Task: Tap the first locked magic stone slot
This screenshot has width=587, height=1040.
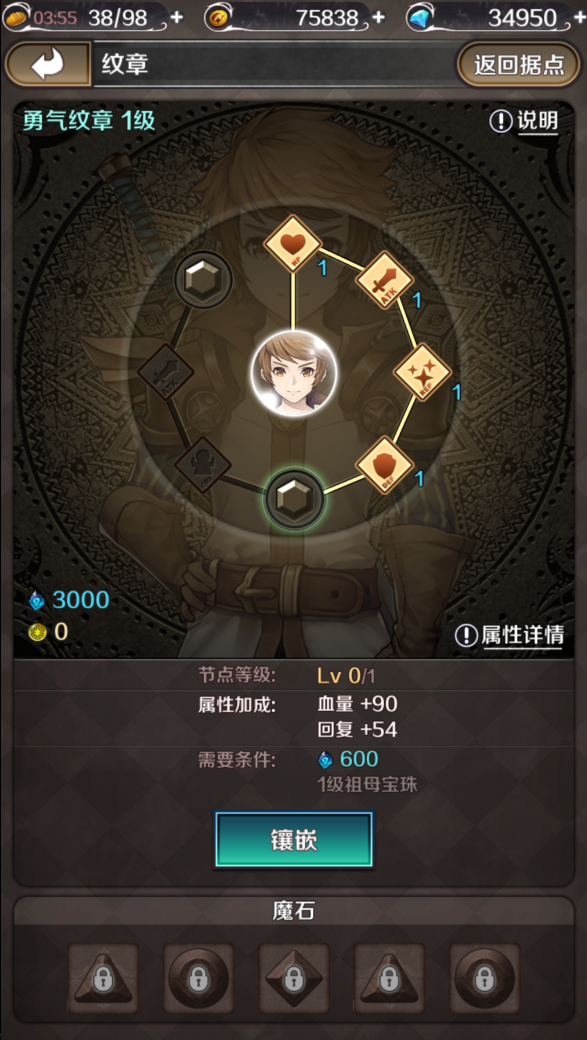Action: pos(103,978)
